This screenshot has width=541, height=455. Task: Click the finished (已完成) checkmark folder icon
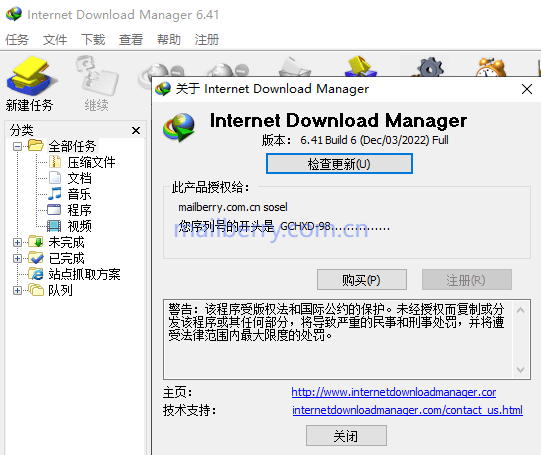[x=36, y=258]
